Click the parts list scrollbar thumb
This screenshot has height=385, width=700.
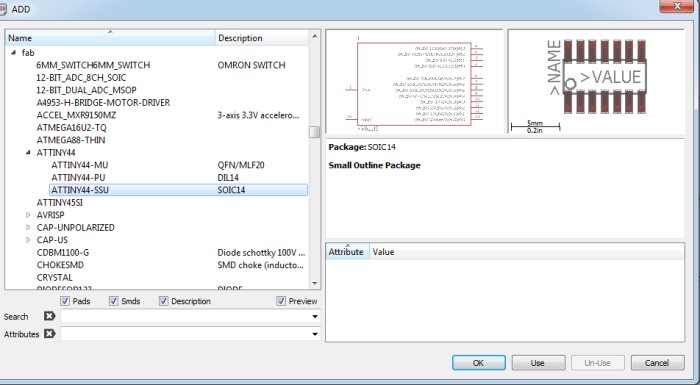click(315, 132)
